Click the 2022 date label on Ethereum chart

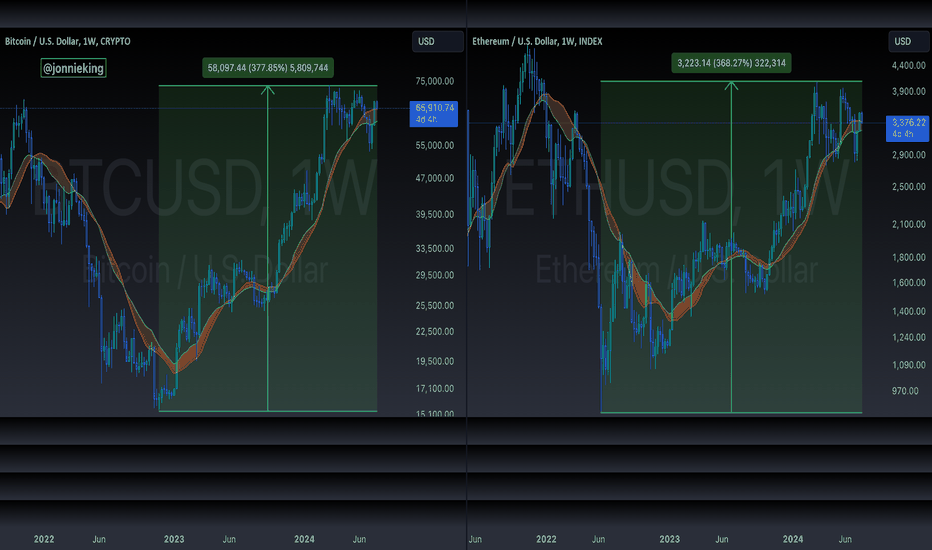(x=546, y=539)
